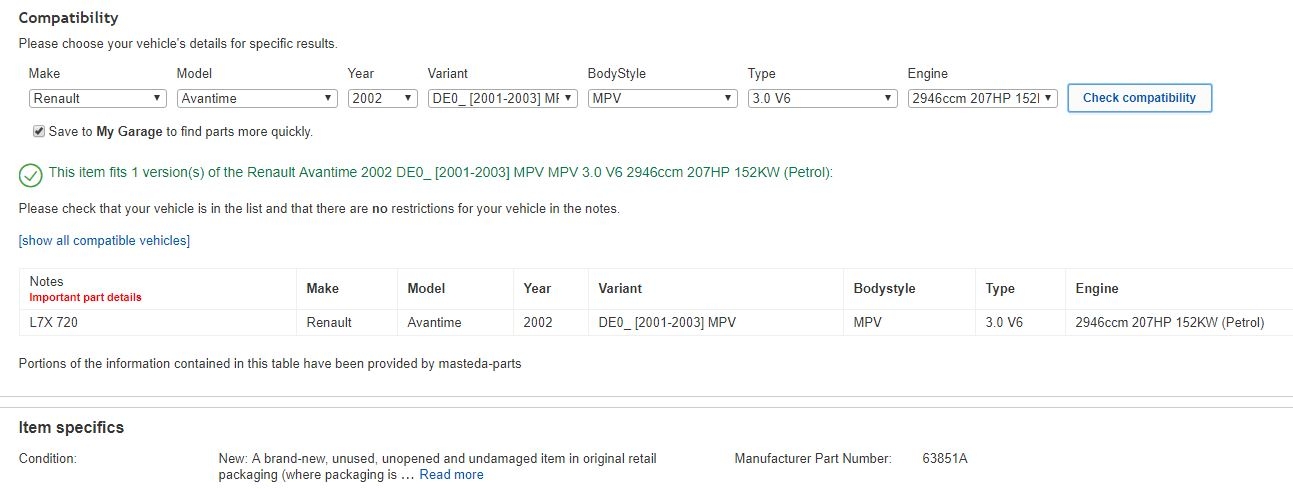1293x489 pixels.
Task: Open the Model dropdown showing Avantime
Action: tap(257, 98)
